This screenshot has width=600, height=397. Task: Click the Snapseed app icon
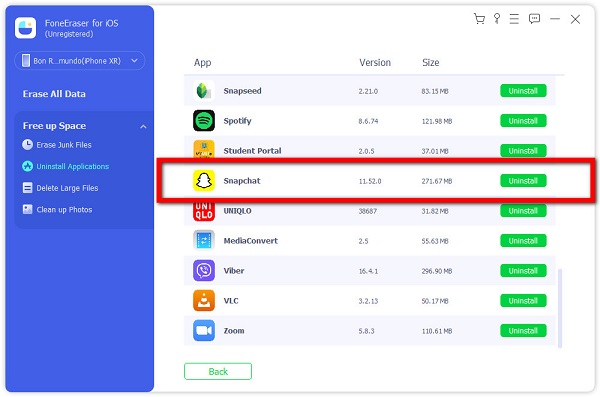point(204,91)
